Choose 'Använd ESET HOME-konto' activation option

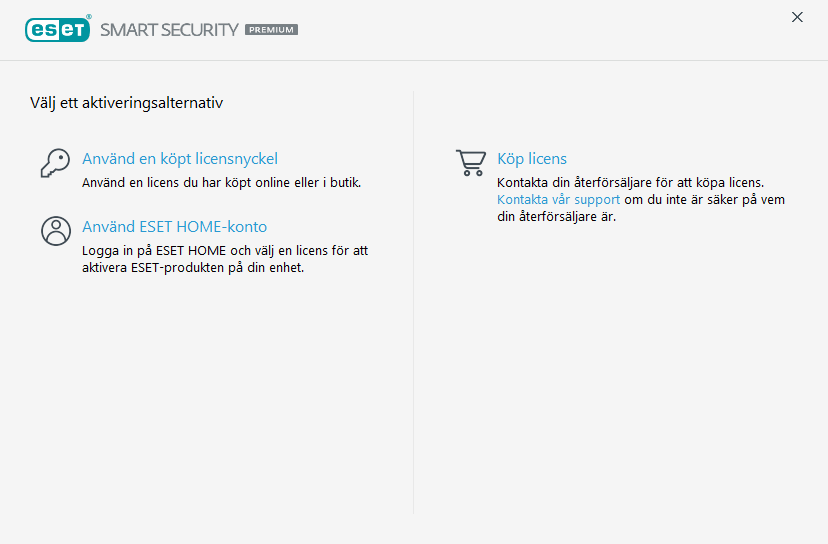tap(174, 227)
